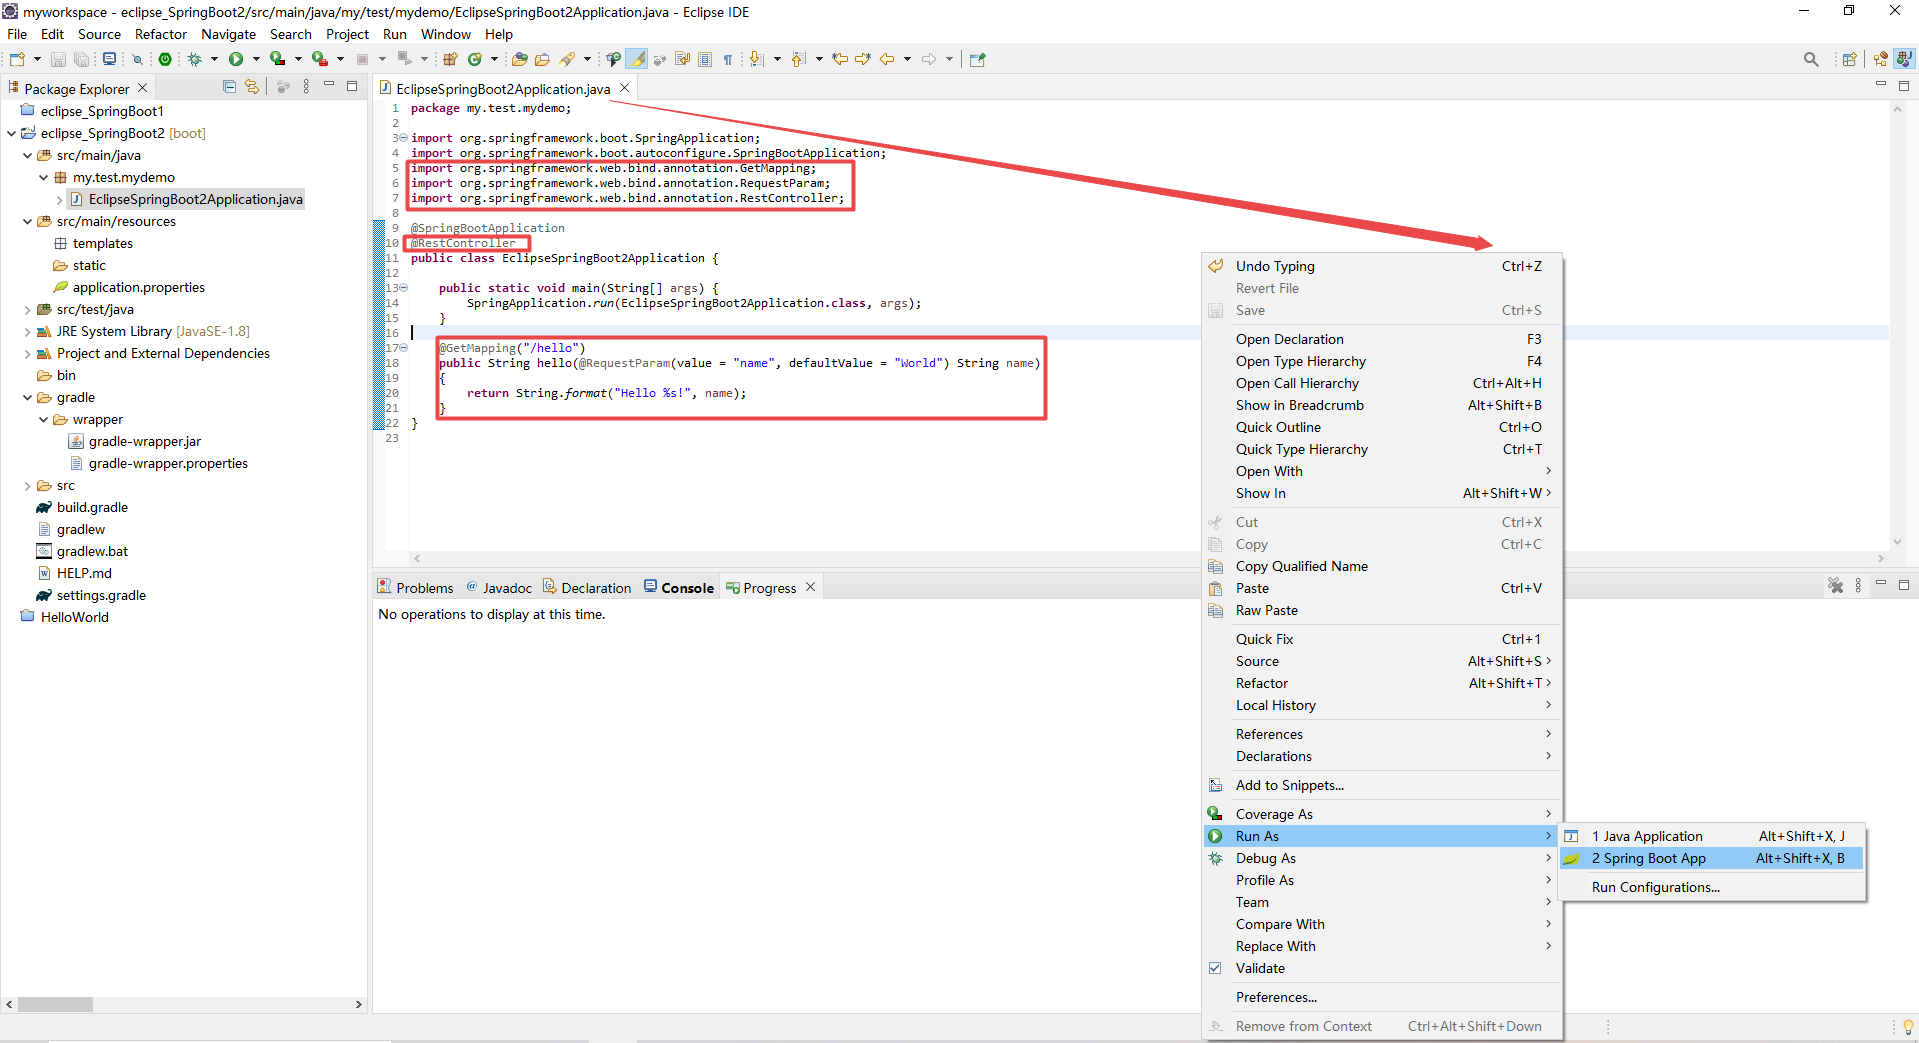The width and height of the screenshot is (1919, 1043).
Task: Open the Refactor menu
Action: tap(161, 34)
